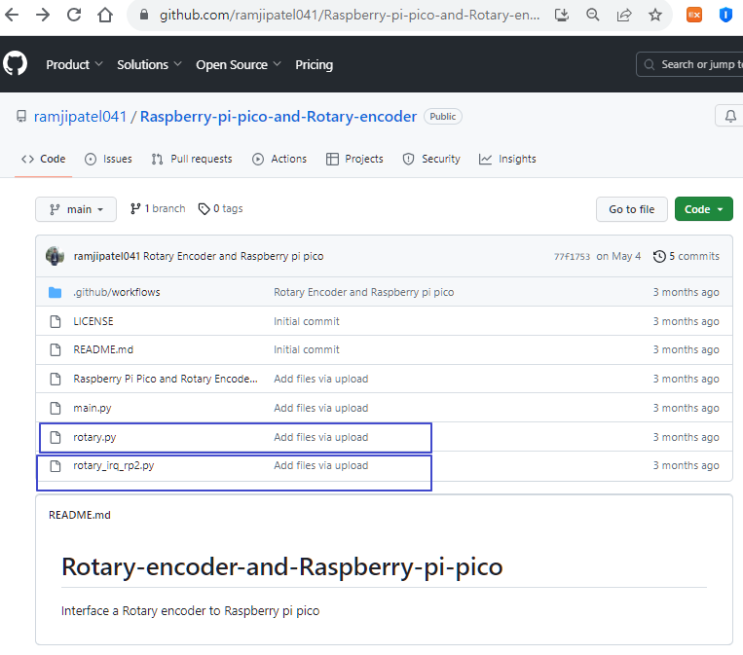Click the file icon beside main.py
Viewport: 743px width, 655px height.
[55, 408]
